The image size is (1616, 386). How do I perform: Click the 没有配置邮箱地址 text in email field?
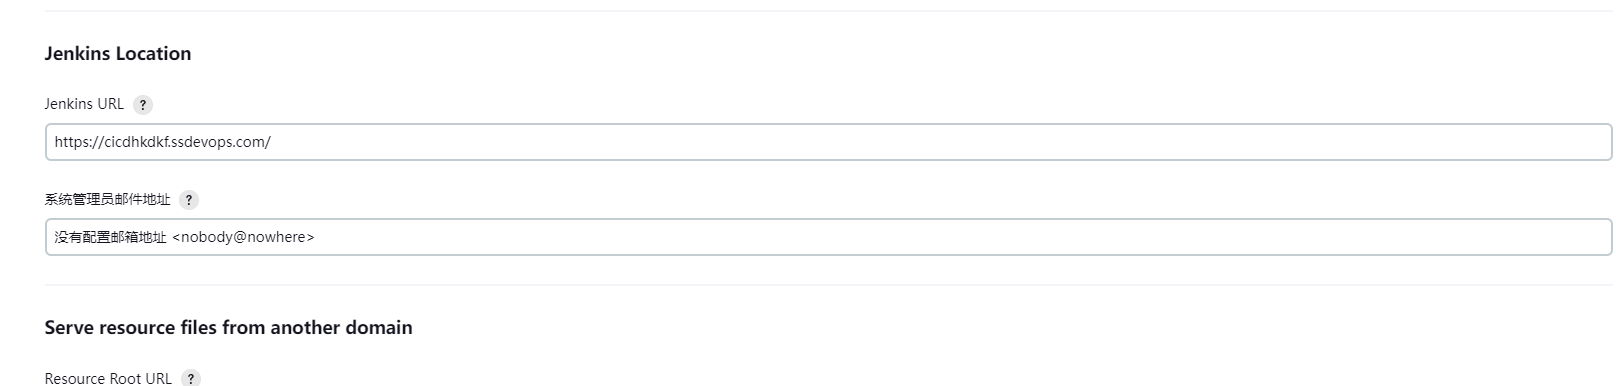click(x=110, y=237)
